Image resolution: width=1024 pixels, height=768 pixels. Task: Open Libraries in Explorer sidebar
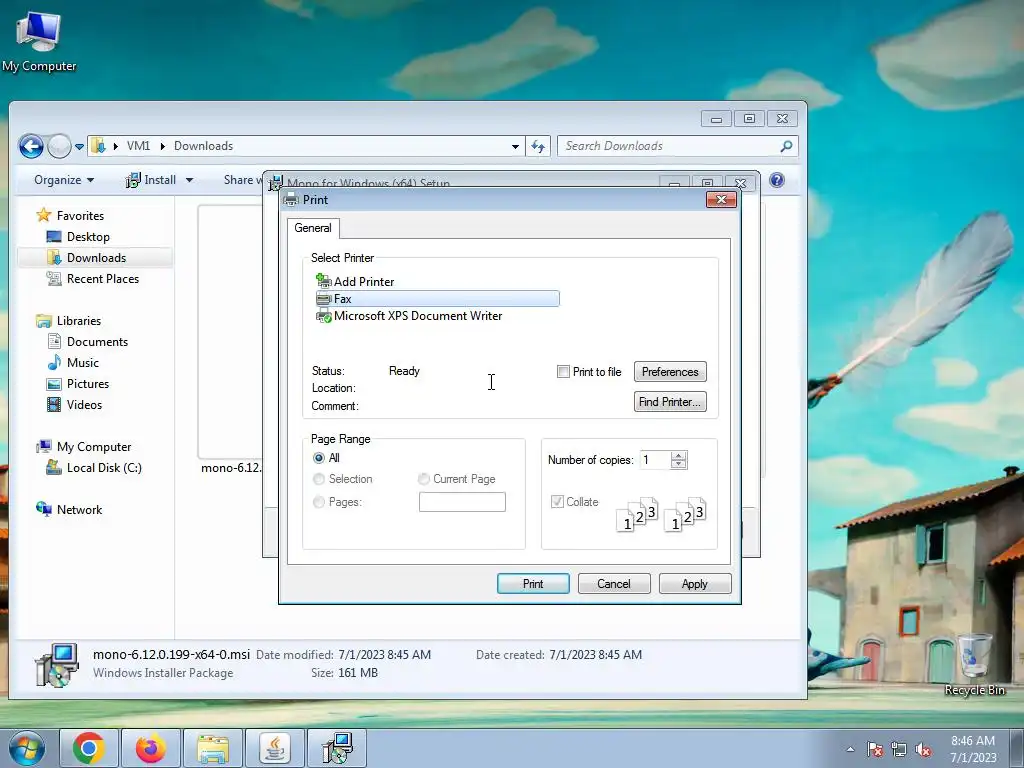point(78,321)
